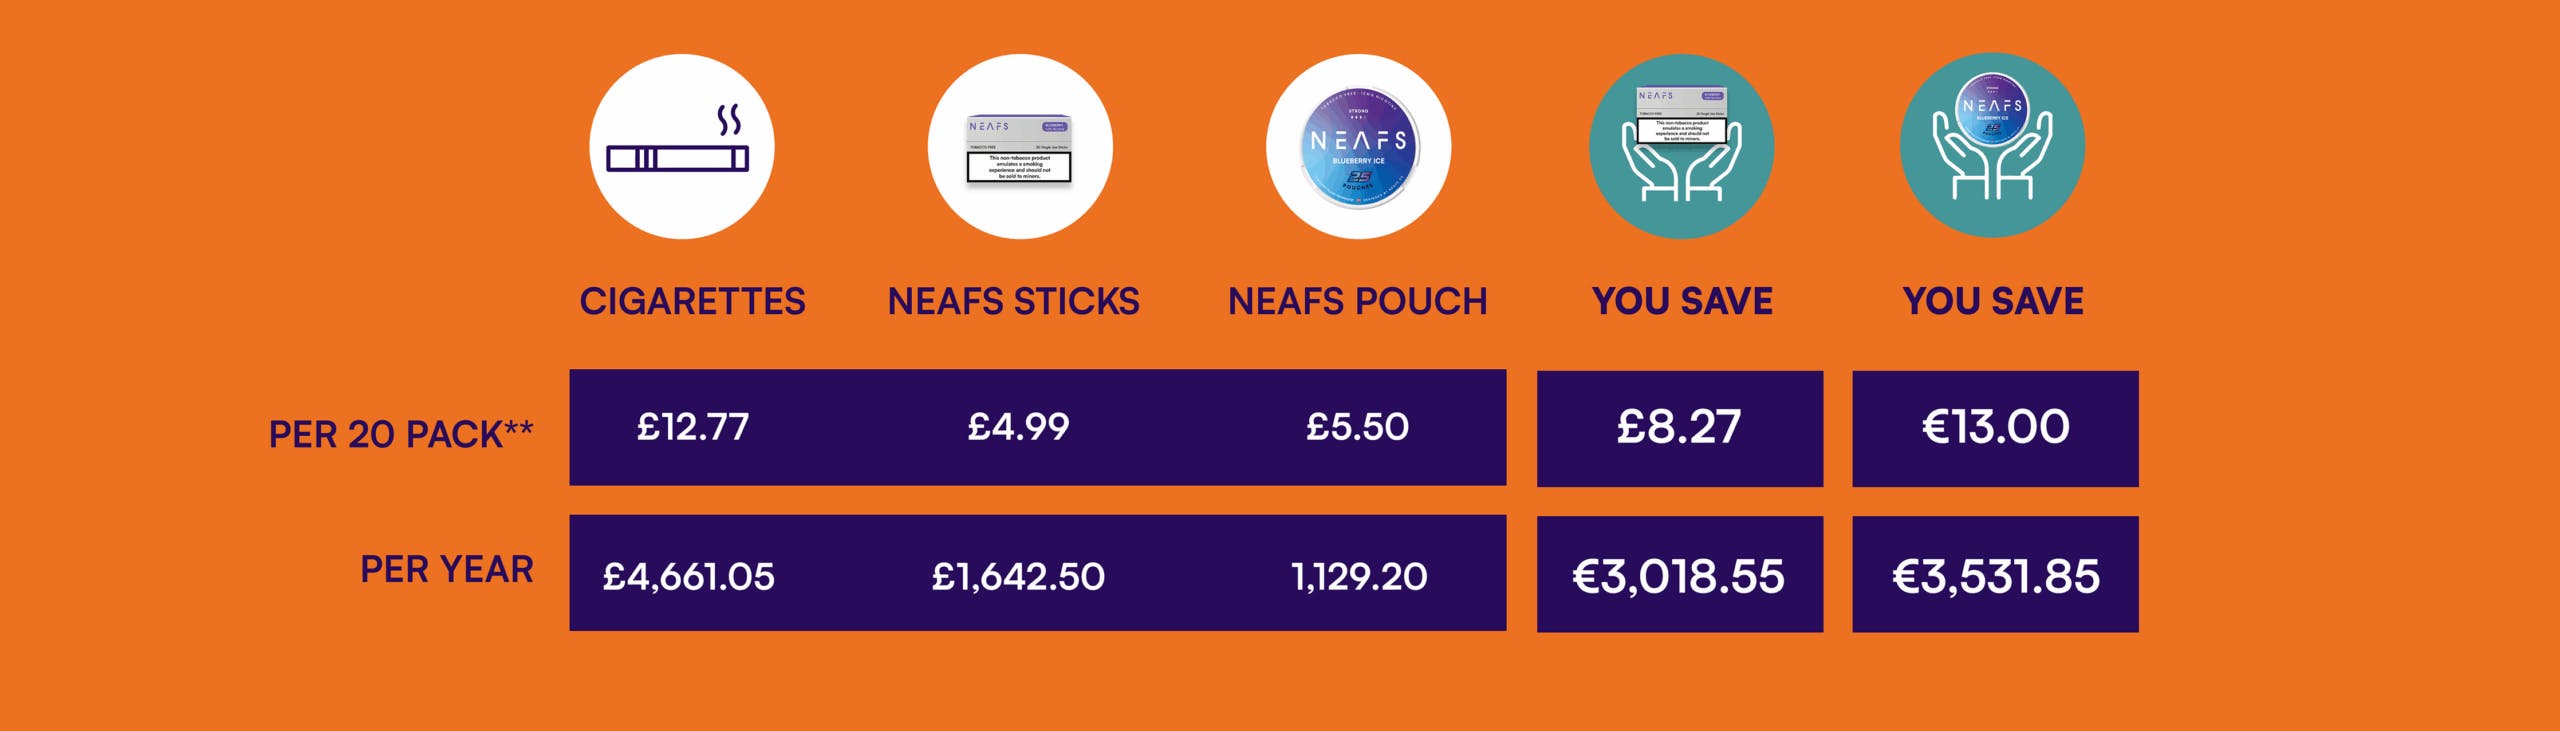Select the NEAFS STICKS heading
This screenshot has width=2560, height=731.
click(1013, 301)
